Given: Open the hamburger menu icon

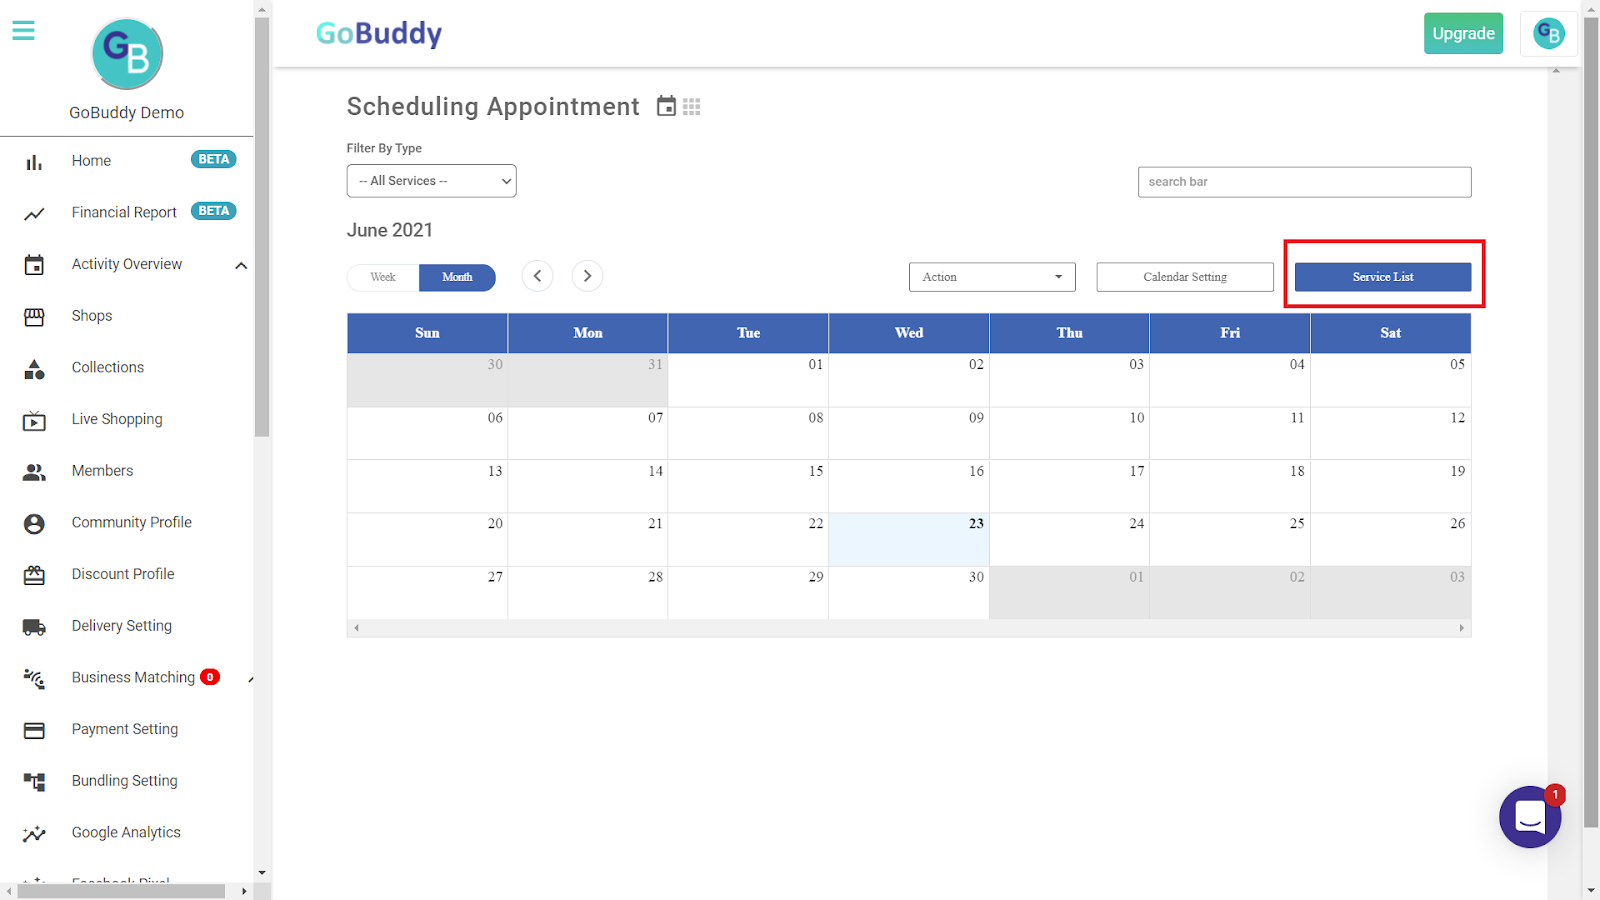Looking at the screenshot, I should click(x=23, y=31).
